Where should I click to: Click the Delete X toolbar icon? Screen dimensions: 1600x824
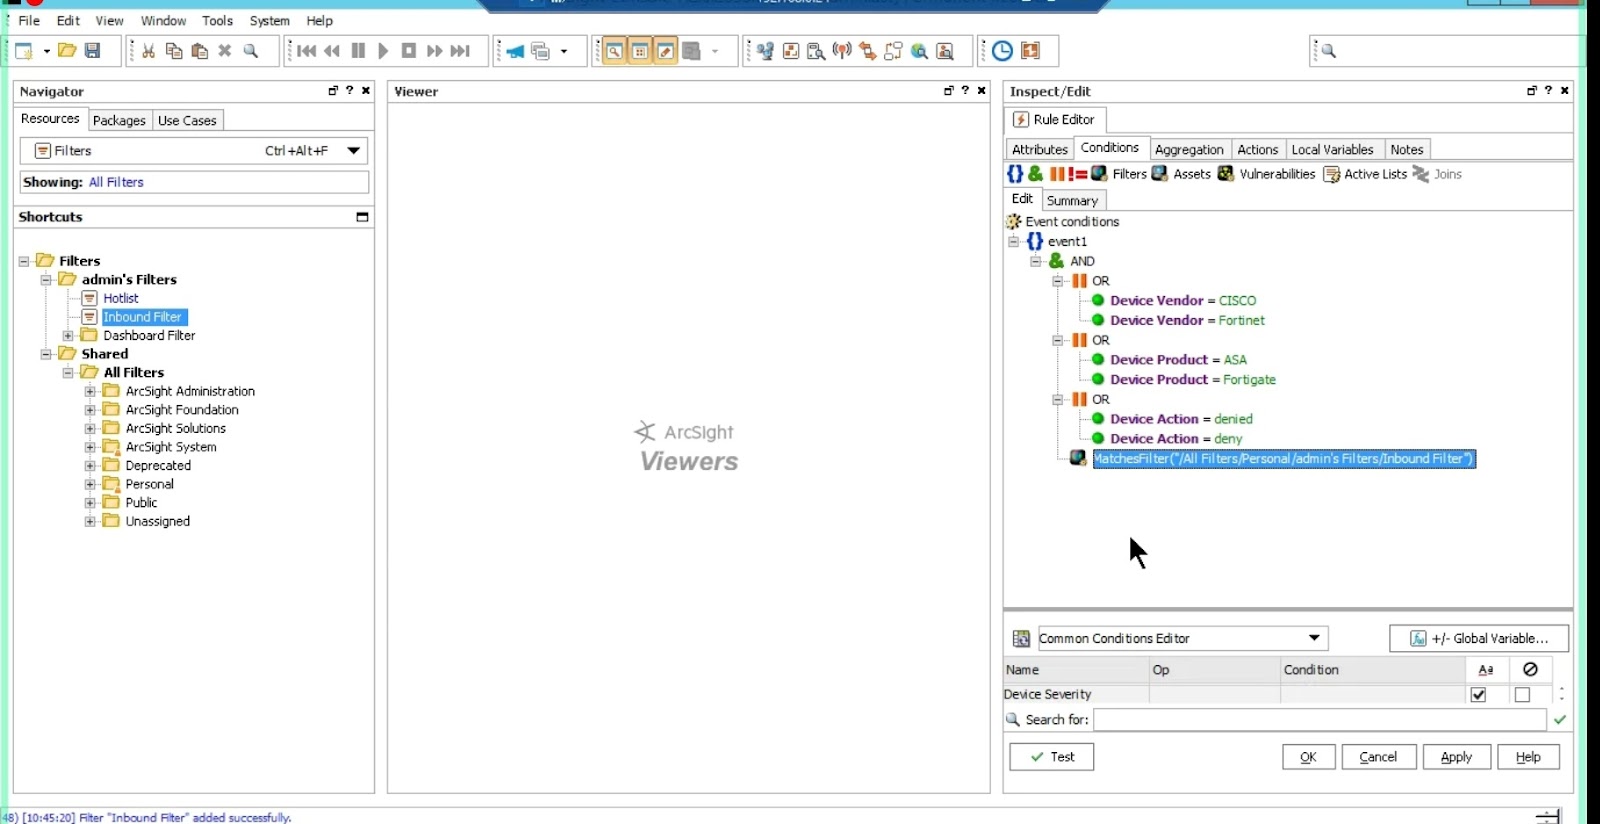point(225,51)
